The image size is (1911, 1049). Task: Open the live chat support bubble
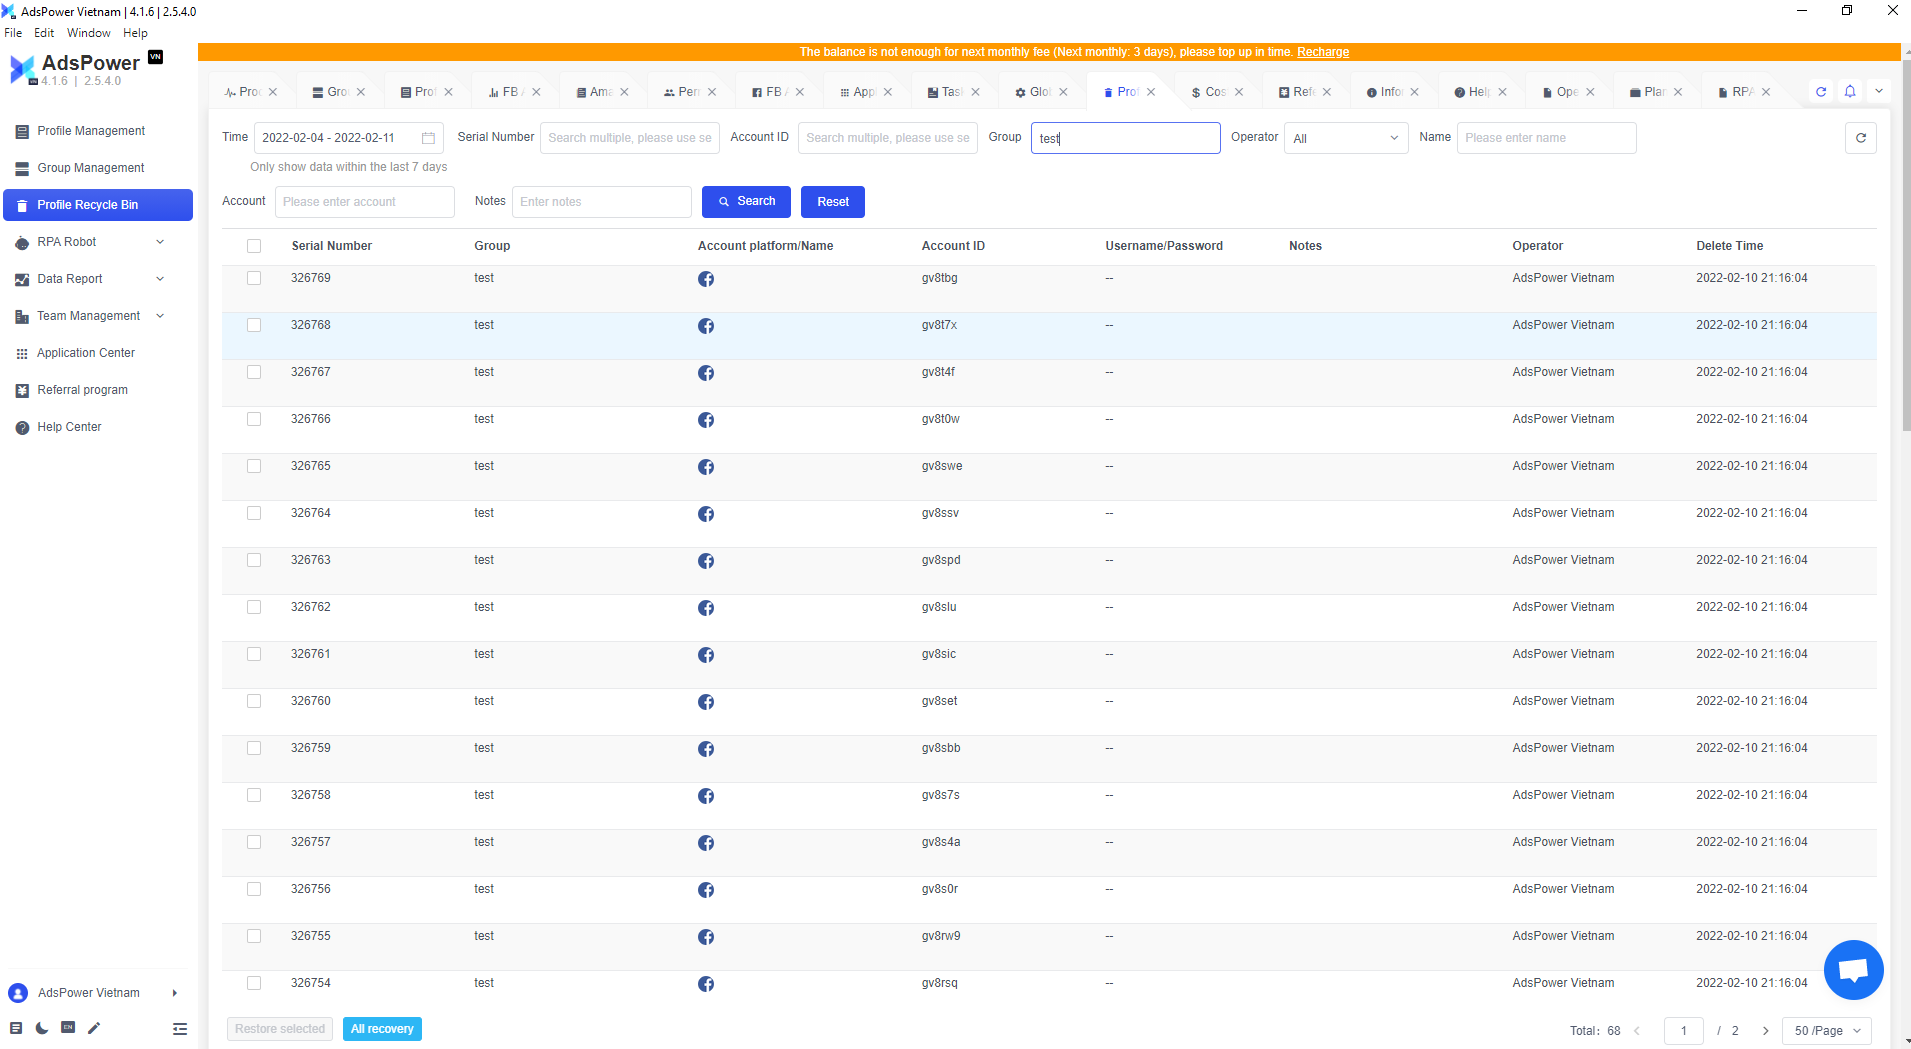[1853, 970]
